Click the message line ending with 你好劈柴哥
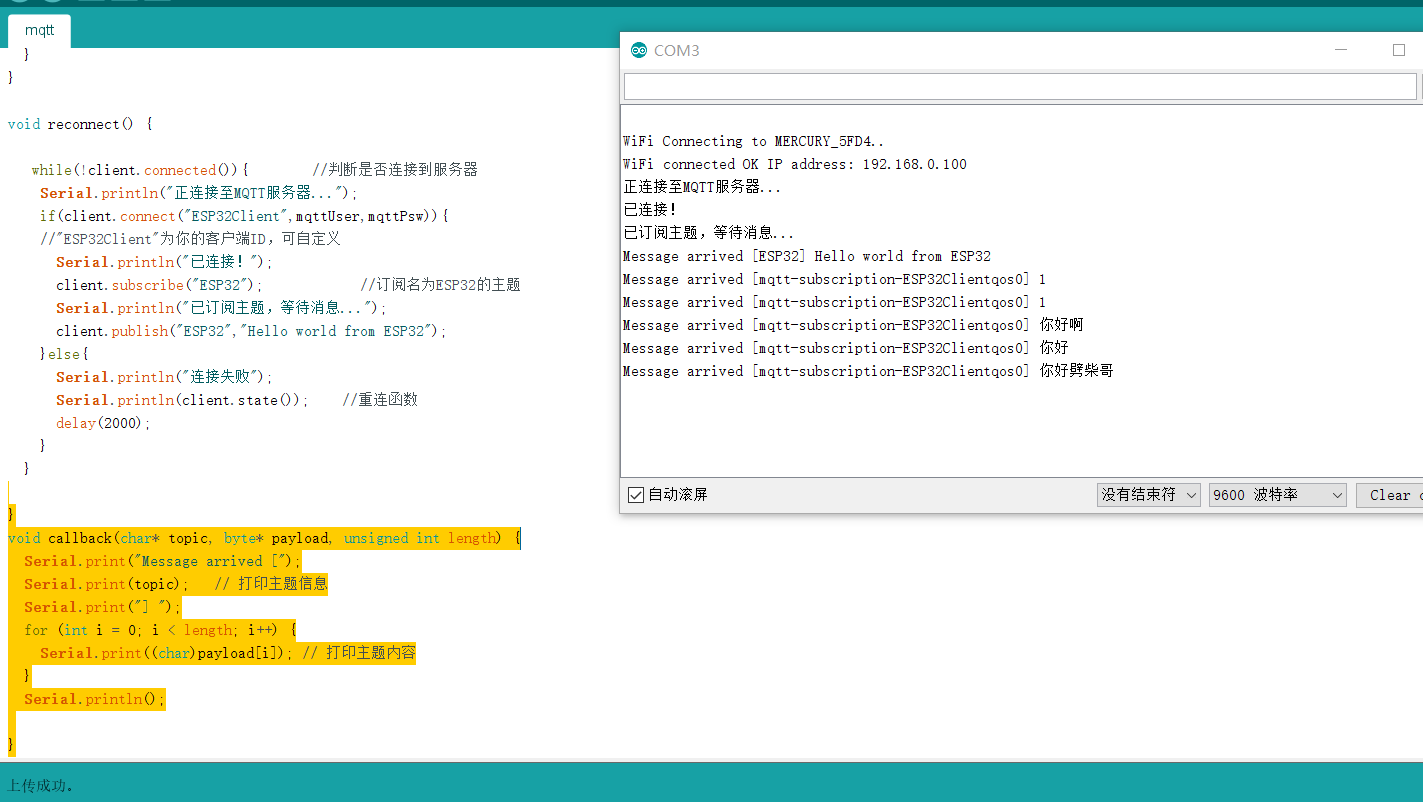Image resolution: width=1423 pixels, height=802 pixels. coord(868,371)
